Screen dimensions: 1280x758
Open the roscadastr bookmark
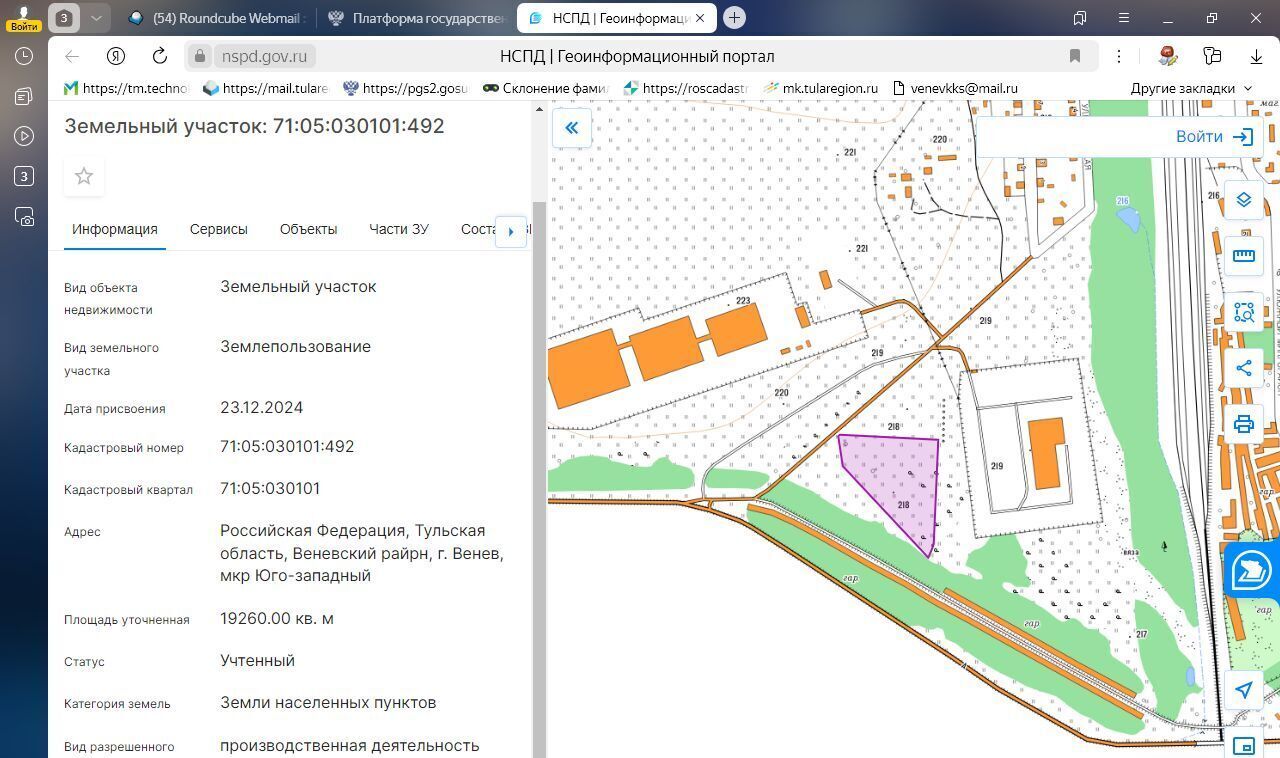(x=685, y=88)
